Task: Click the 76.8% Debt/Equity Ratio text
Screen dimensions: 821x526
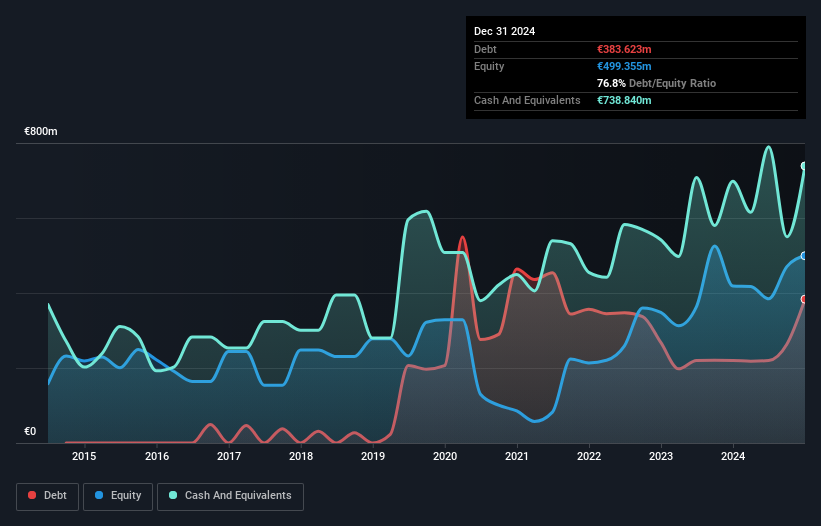Action: click(x=657, y=83)
